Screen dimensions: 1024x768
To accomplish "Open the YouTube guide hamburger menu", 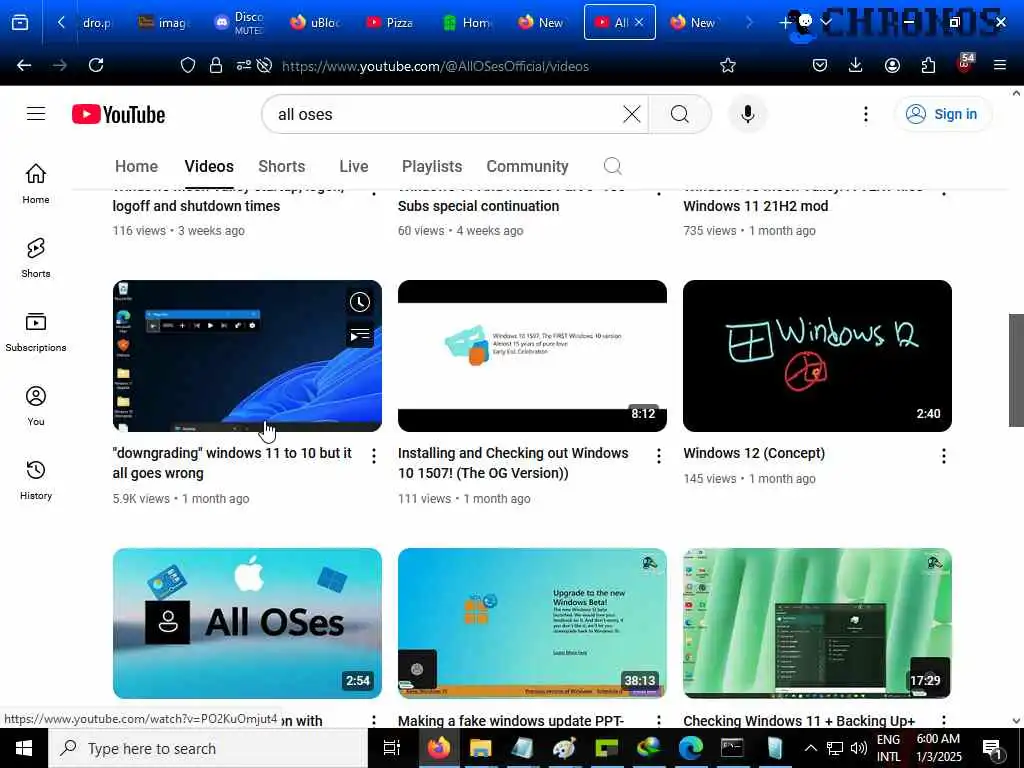I will pyautogui.click(x=36, y=114).
